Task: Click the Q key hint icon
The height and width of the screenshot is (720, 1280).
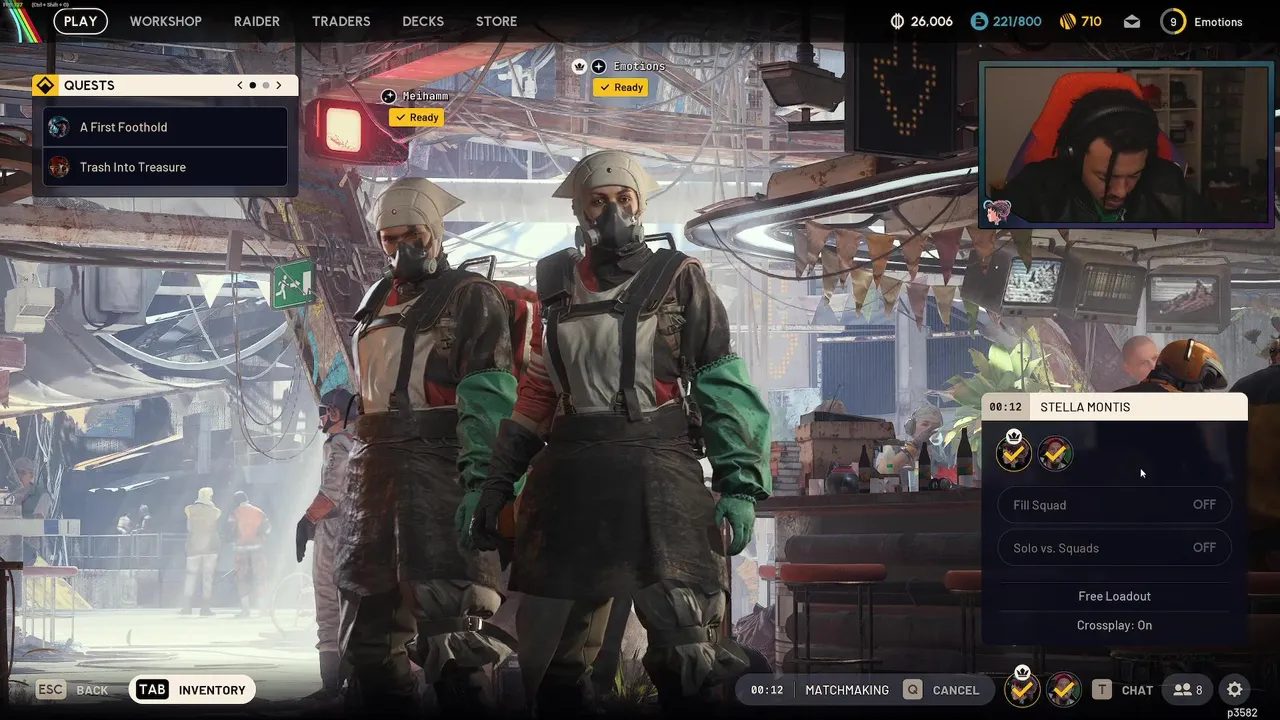Action: pos(912,690)
